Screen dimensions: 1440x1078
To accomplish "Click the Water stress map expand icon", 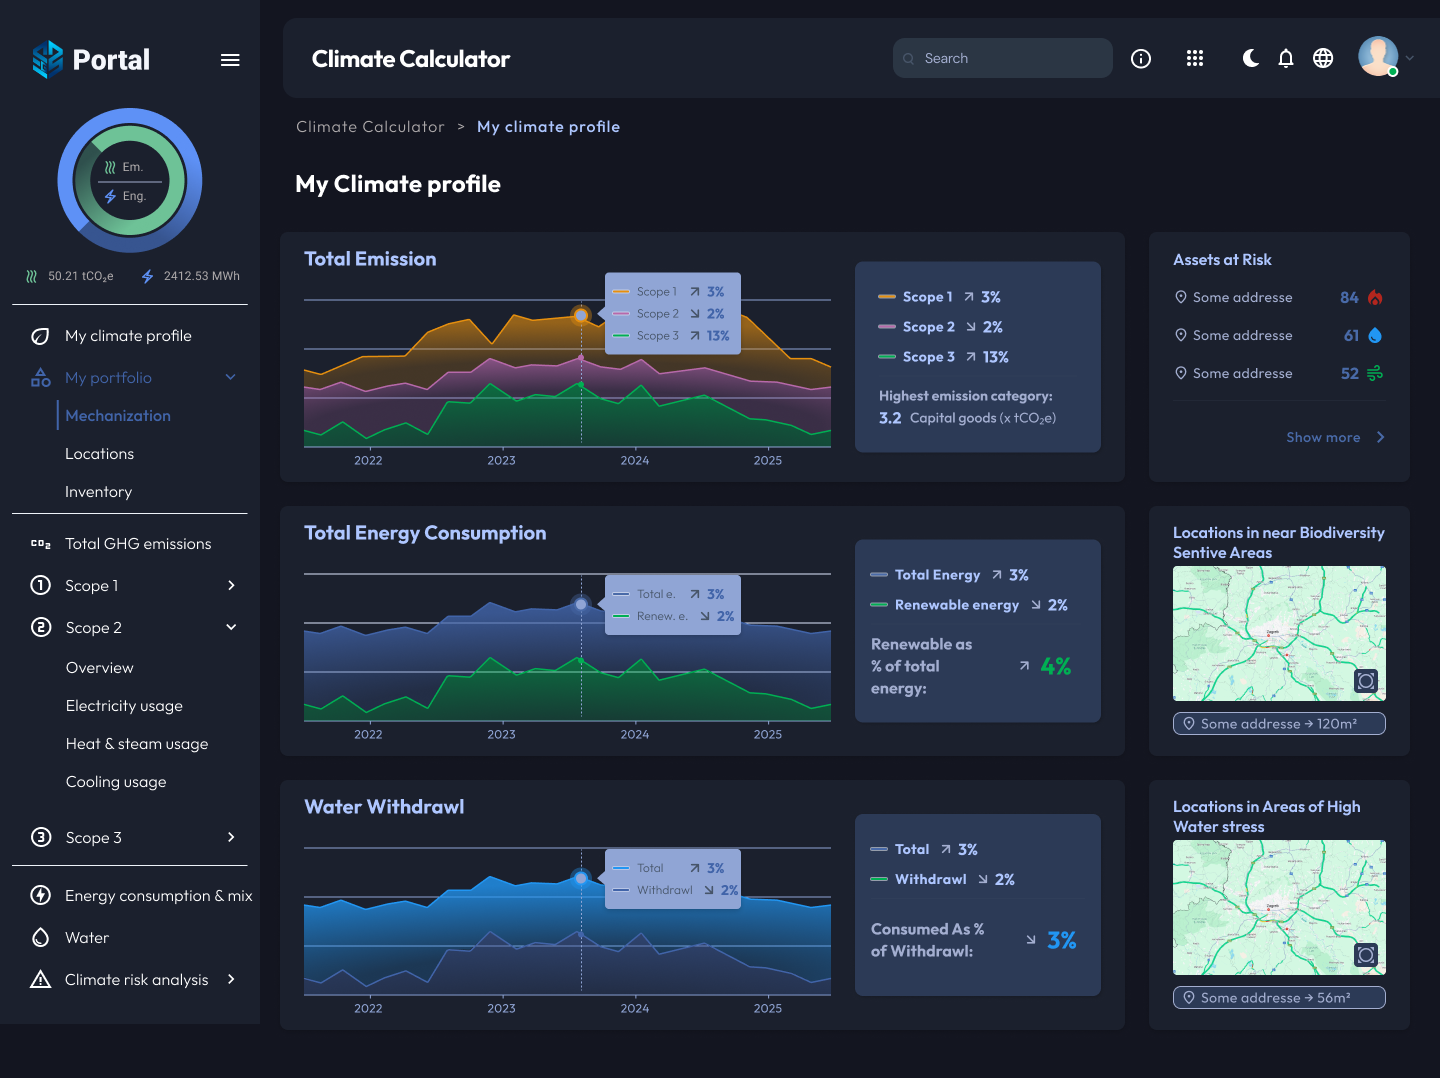I will pos(1366,955).
